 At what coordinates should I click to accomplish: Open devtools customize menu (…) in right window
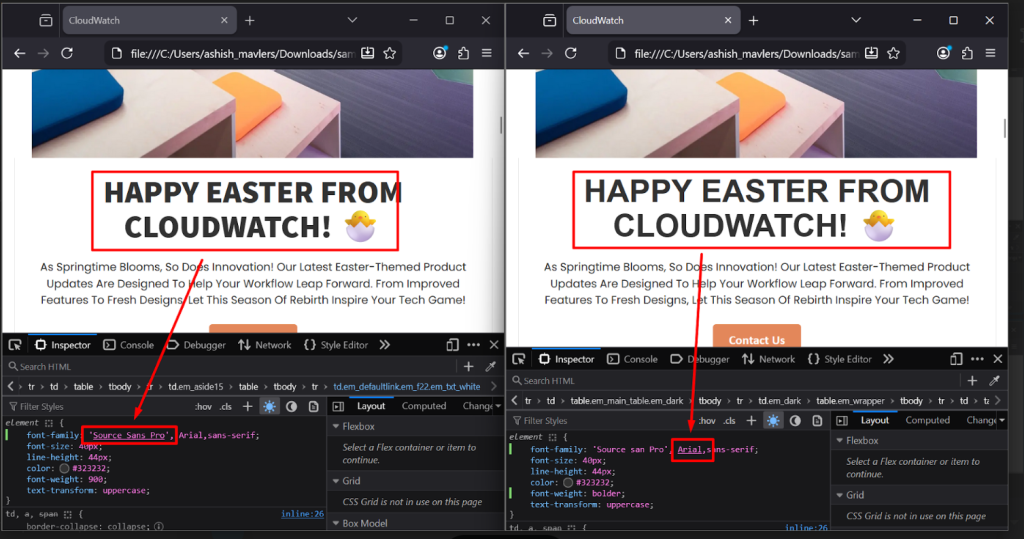[x=977, y=359]
